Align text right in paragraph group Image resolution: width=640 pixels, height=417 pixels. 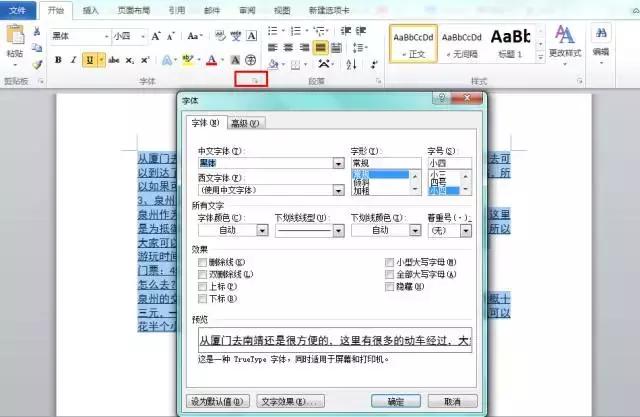click(x=304, y=48)
